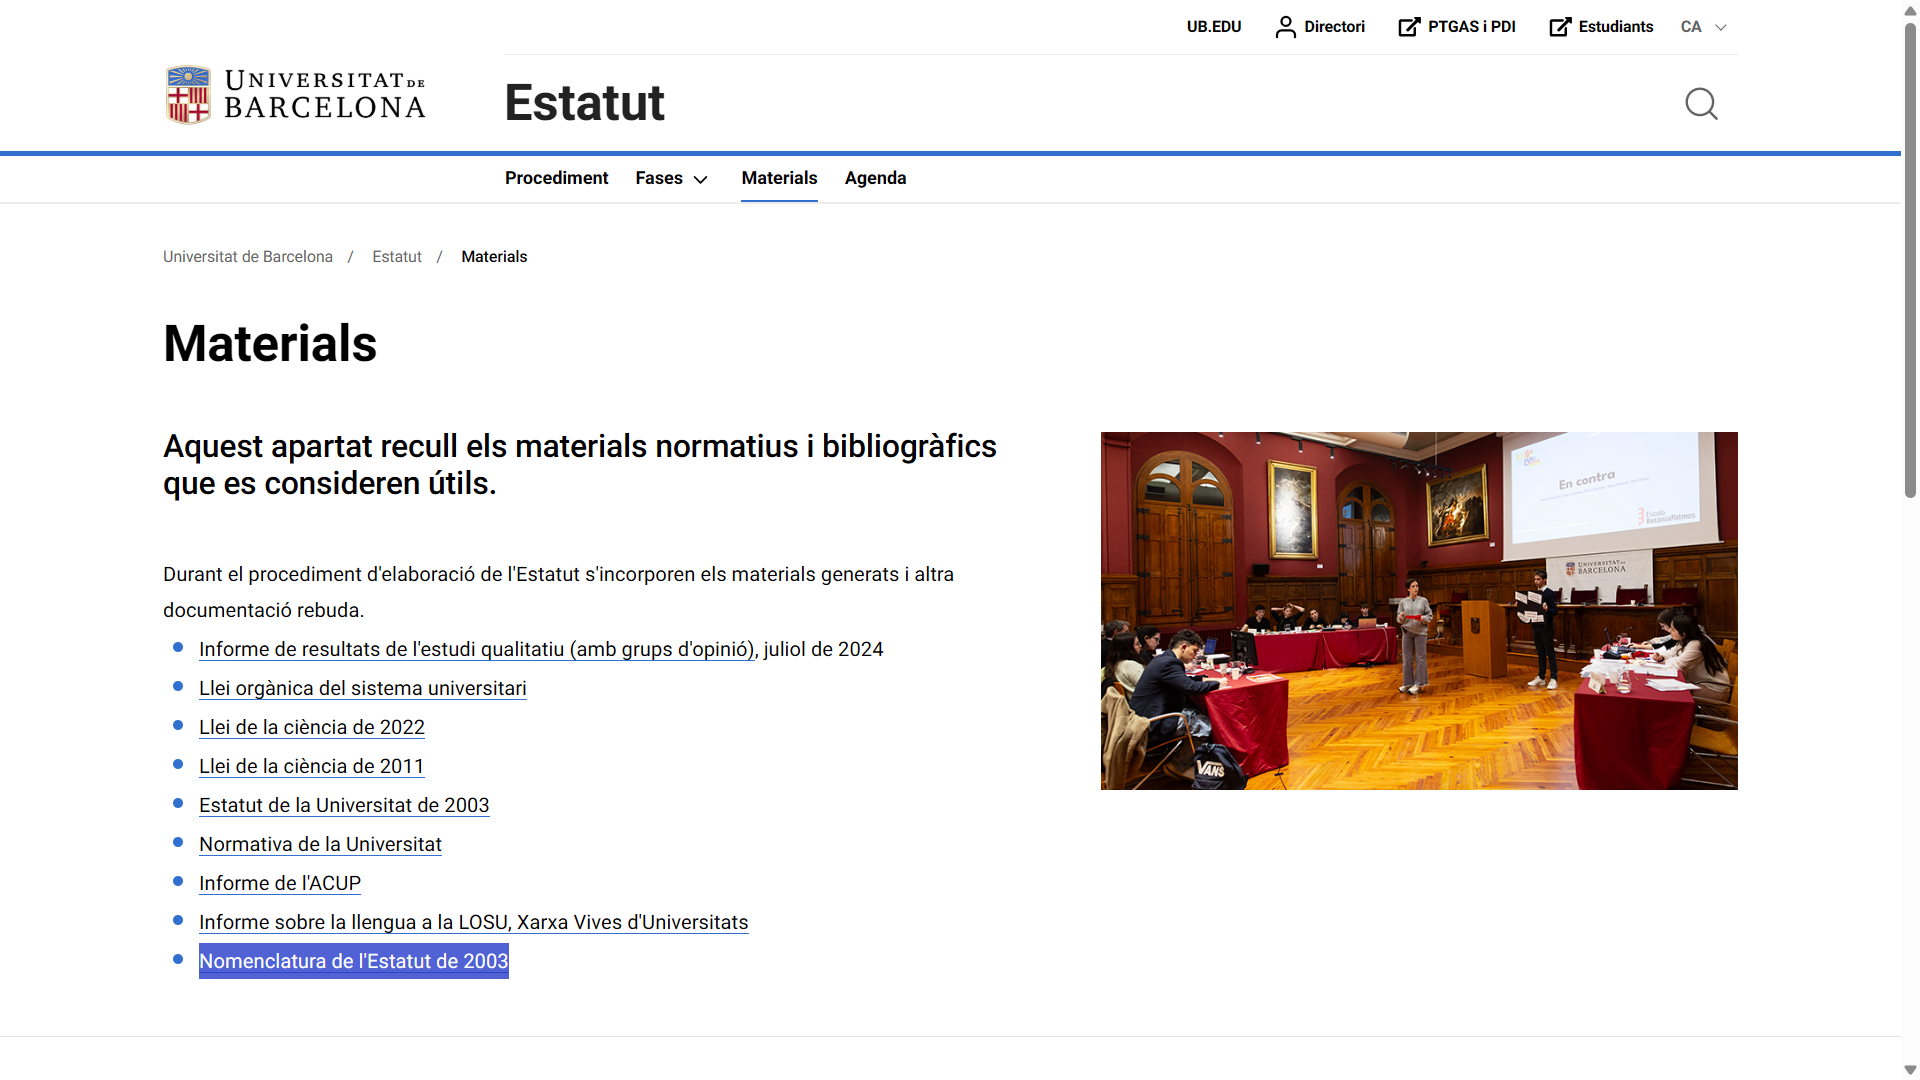
Task: Open the CA language dropdown
Action: click(1702, 27)
